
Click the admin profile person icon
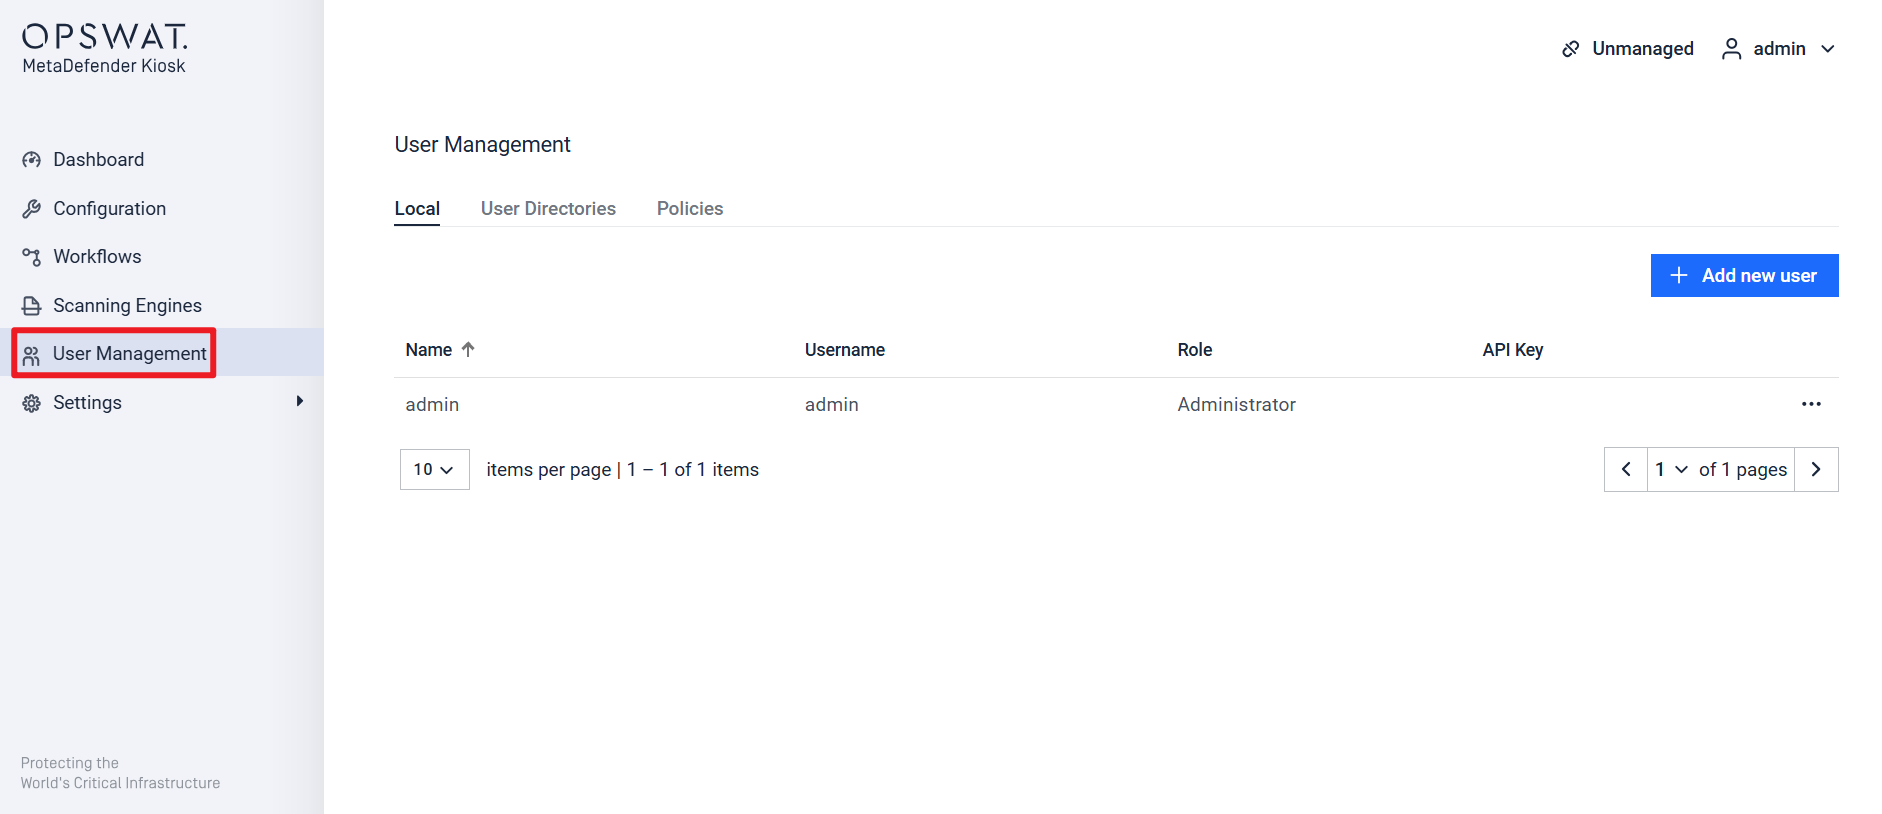click(x=1731, y=49)
